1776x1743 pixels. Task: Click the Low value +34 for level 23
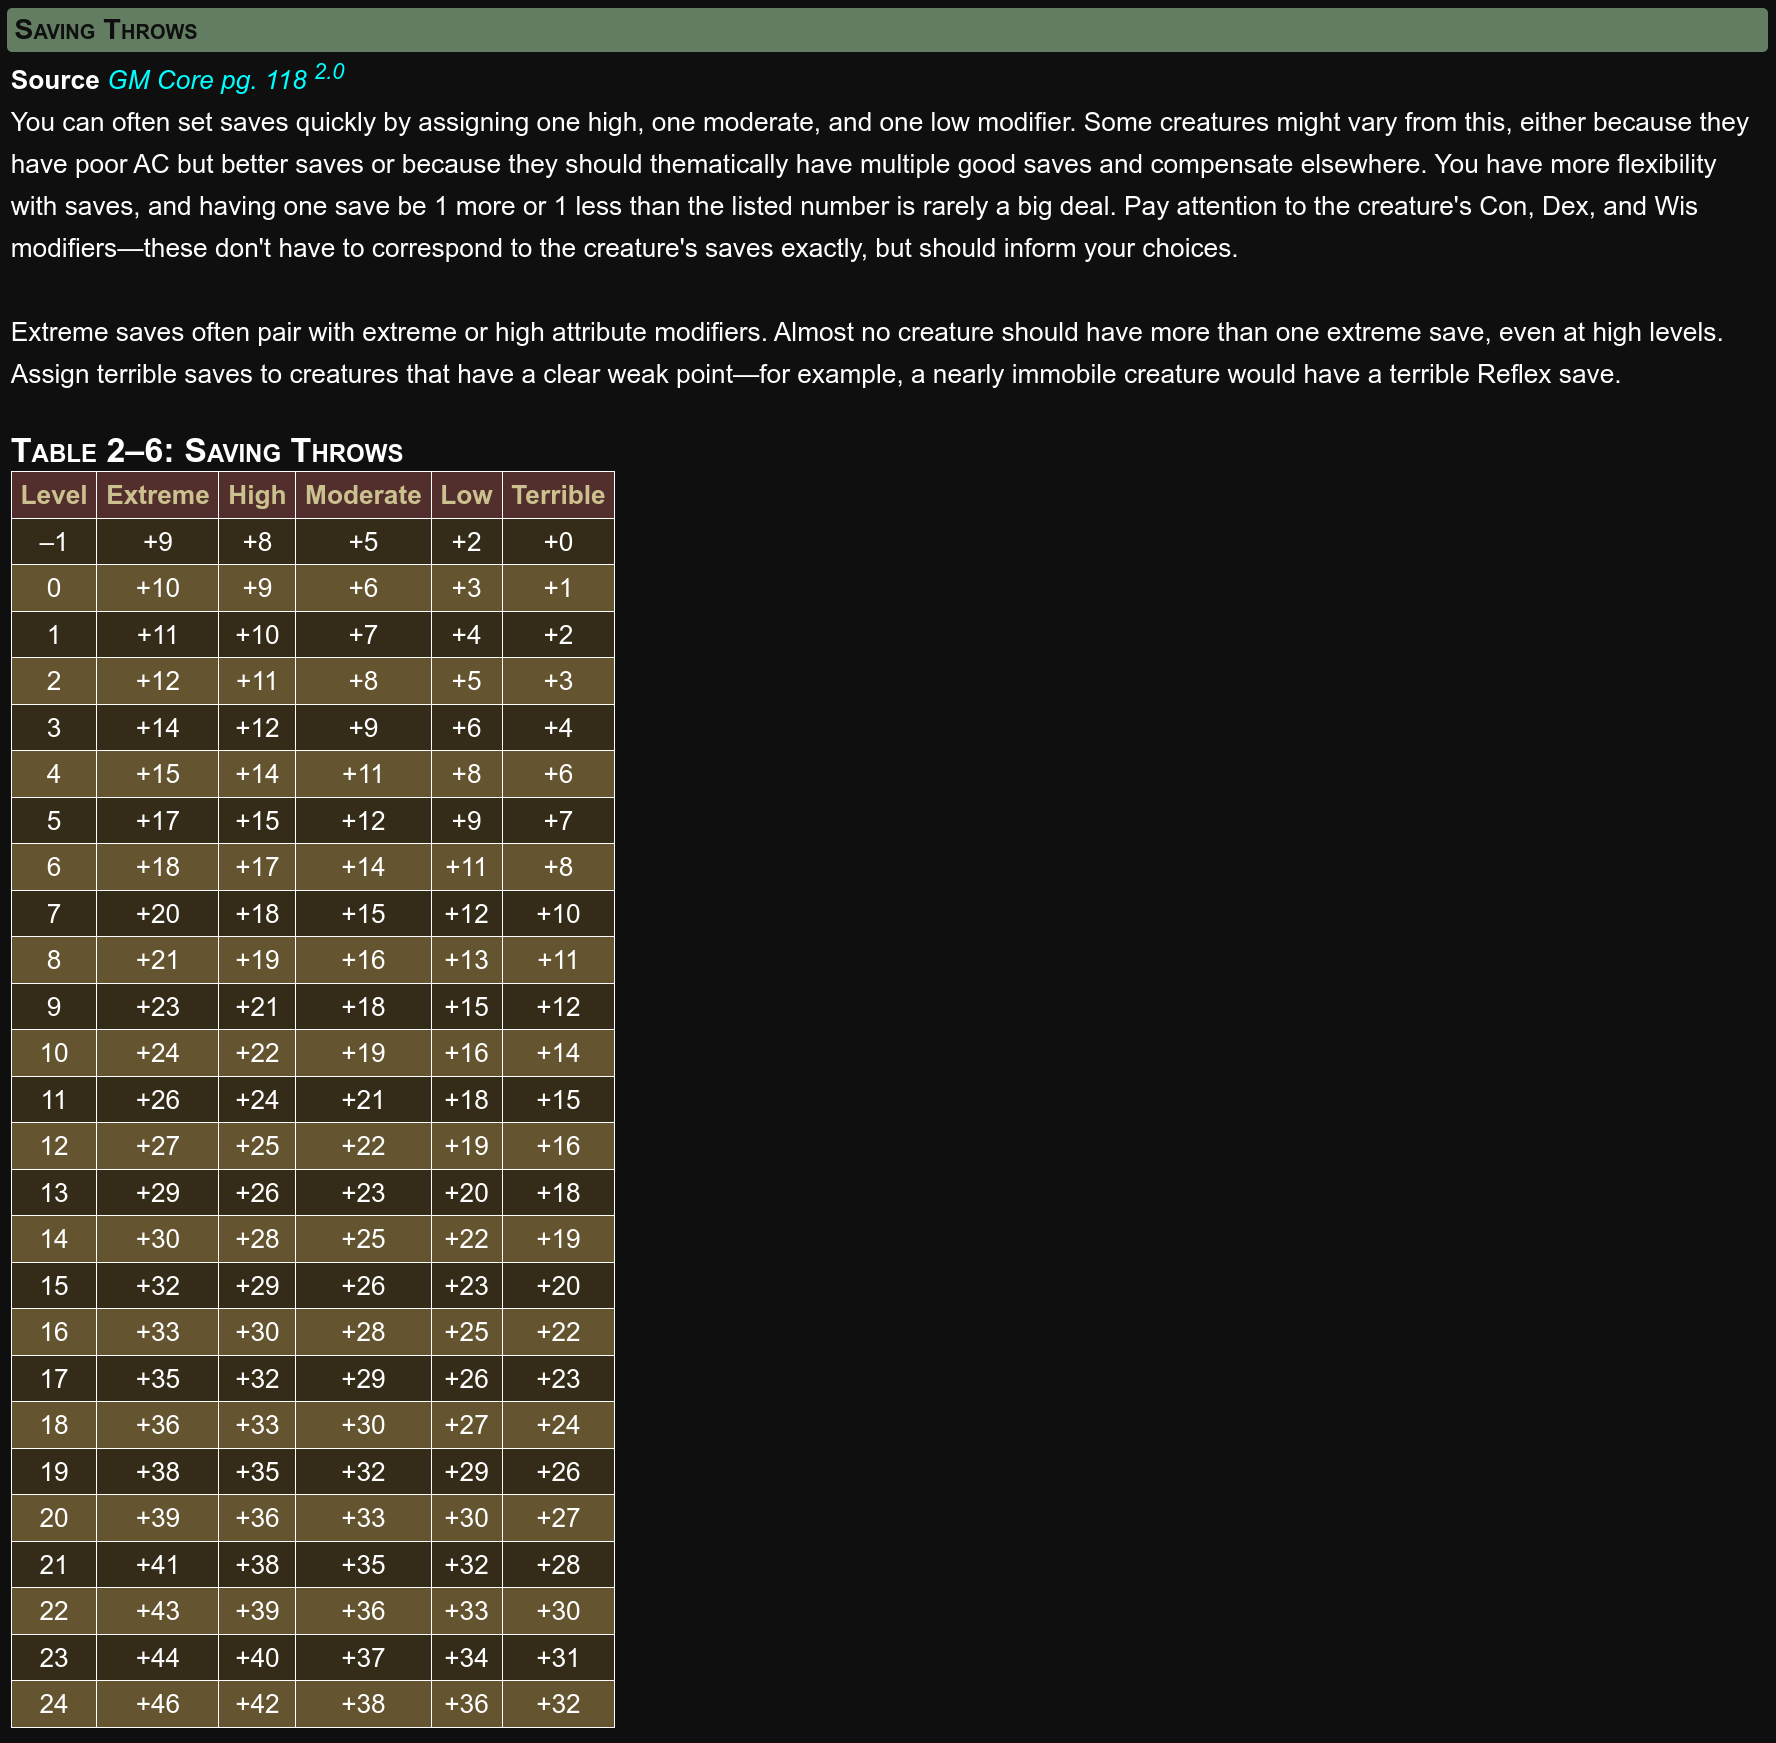tap(466, 1658)
